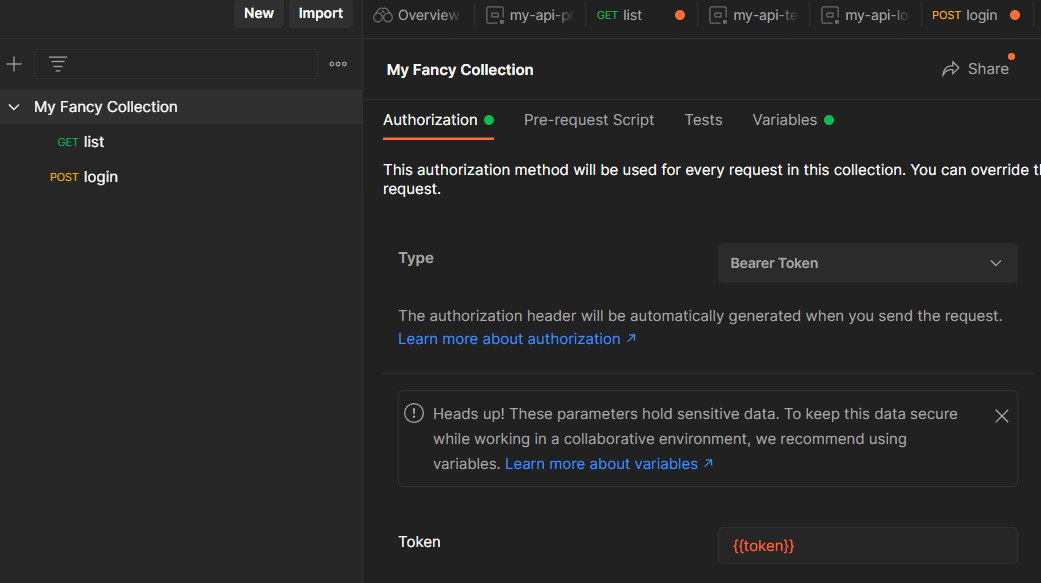Open Learn more about authorization link
This screenshot has width=1041, height=583.
(x=517, y=339)
